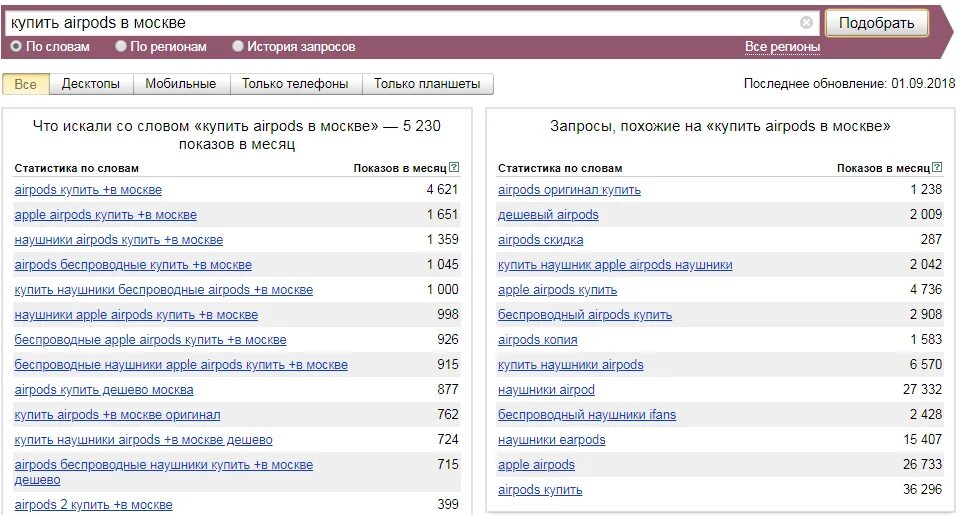The image size is (960, 515).
Task: Select the 'История запросов' radio option
Action: 238,47
